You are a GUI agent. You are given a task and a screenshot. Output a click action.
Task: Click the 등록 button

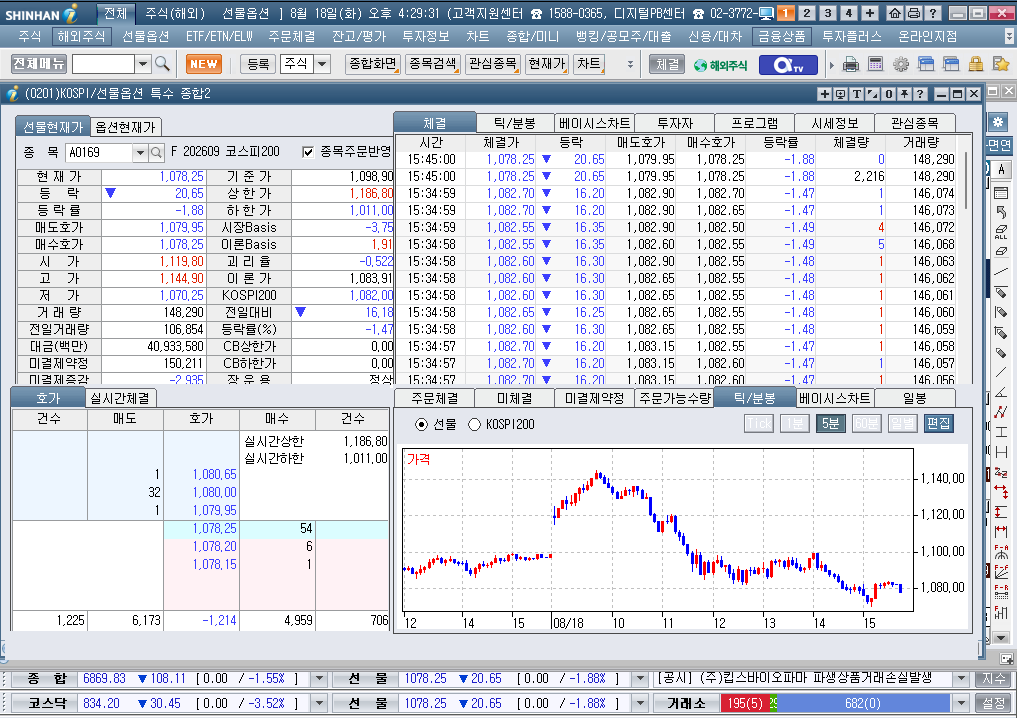[x=258, y=64]
